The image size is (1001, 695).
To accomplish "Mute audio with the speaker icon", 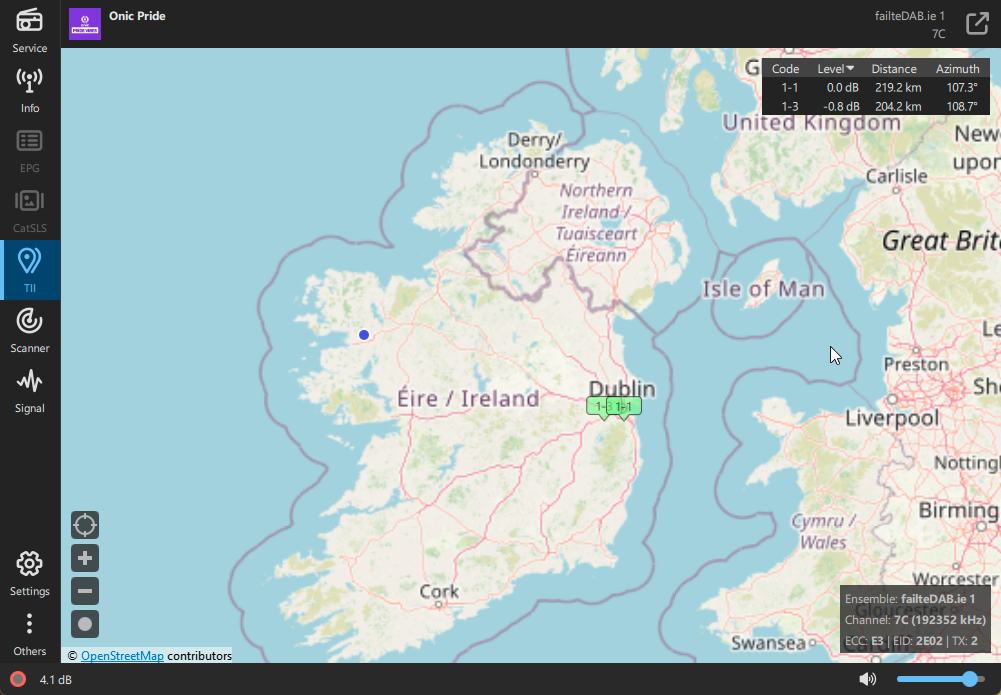I will [868, 679].
